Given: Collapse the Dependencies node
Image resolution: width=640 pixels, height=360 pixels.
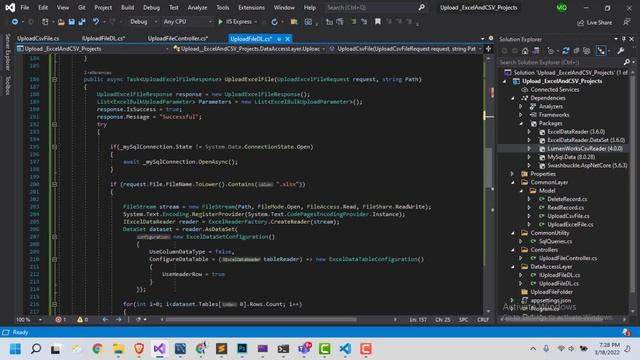Looking at the screenshot, I should pos(513,98).
